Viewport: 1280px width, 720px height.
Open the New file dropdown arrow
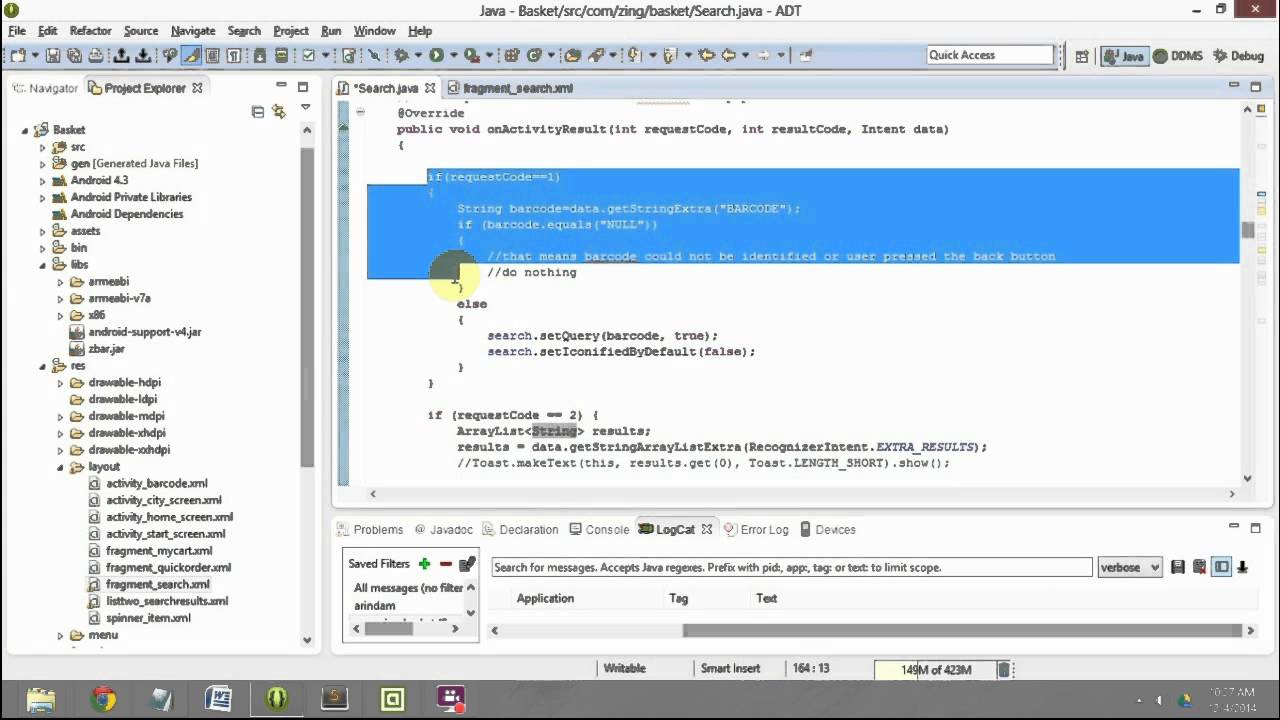(35, 56)
